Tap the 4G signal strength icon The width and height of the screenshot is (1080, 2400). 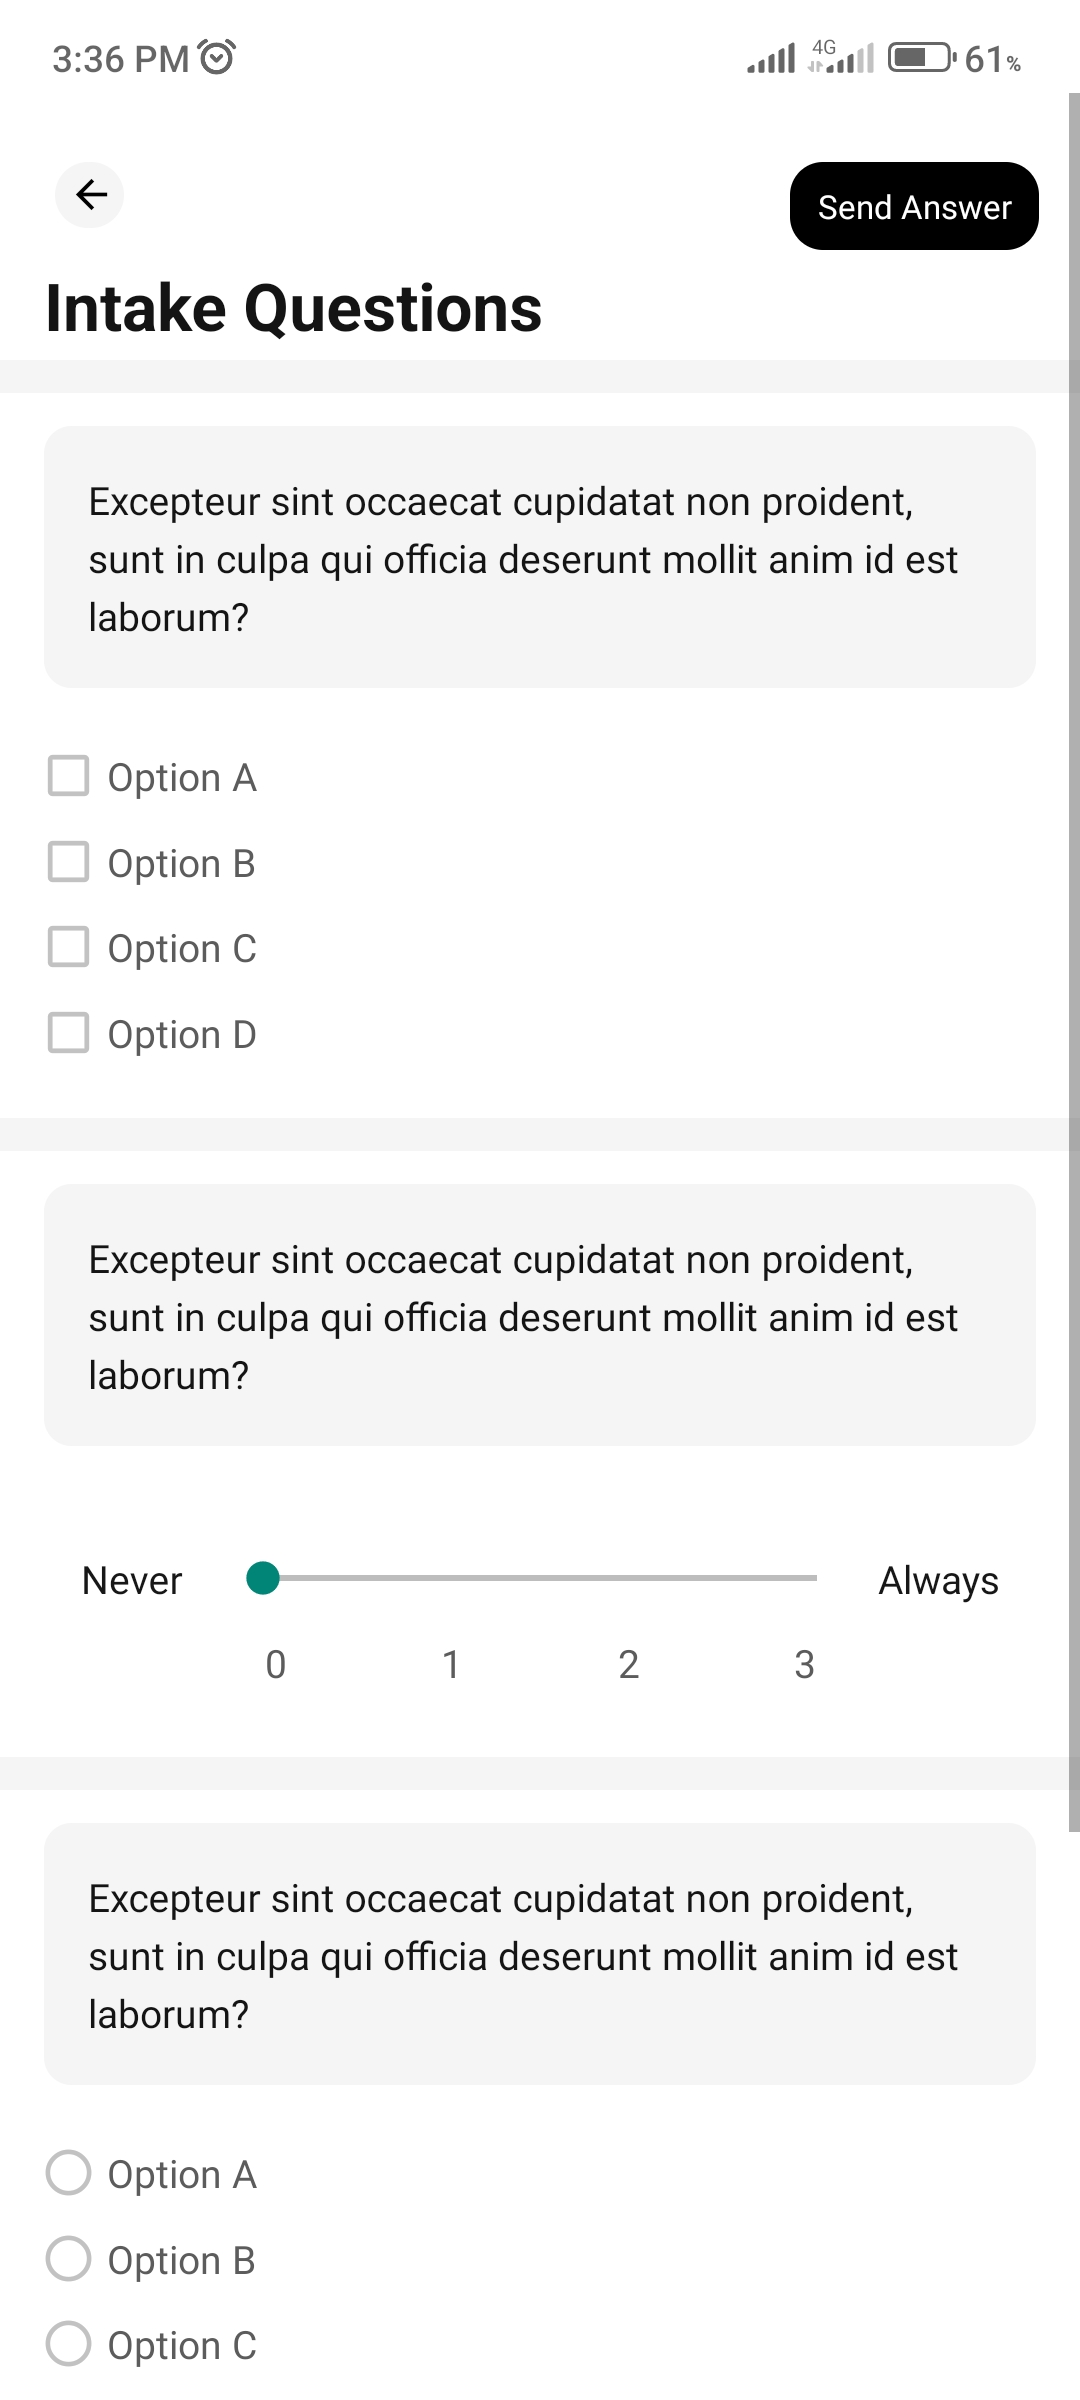(841, 58)
